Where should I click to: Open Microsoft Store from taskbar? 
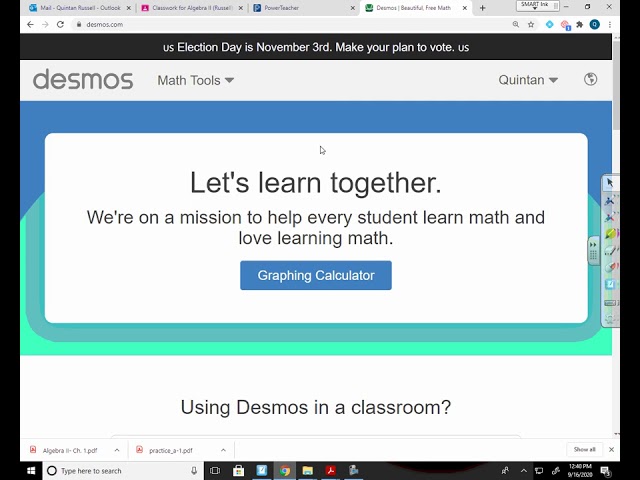(238, 471)
